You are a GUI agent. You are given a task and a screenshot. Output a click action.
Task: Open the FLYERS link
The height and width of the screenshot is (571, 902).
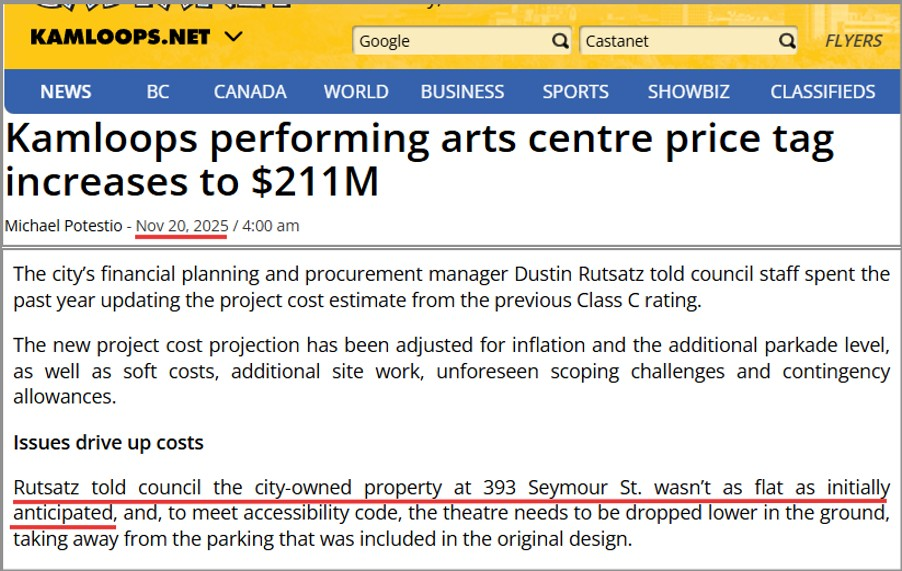[x=853, y=41]
